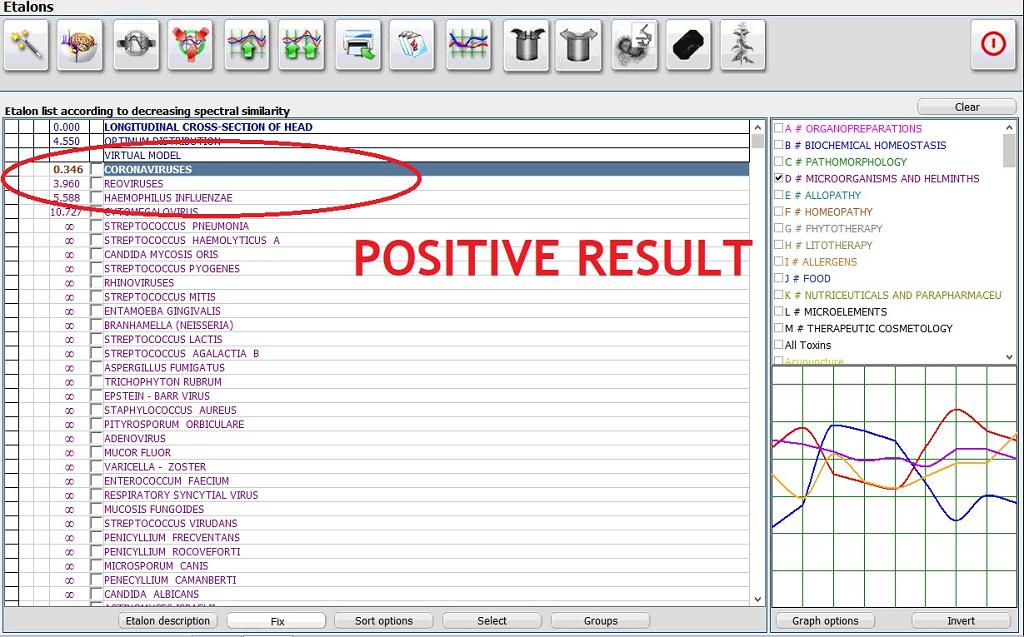Click the magic wand toolbar icon

[x=27, y=46]
